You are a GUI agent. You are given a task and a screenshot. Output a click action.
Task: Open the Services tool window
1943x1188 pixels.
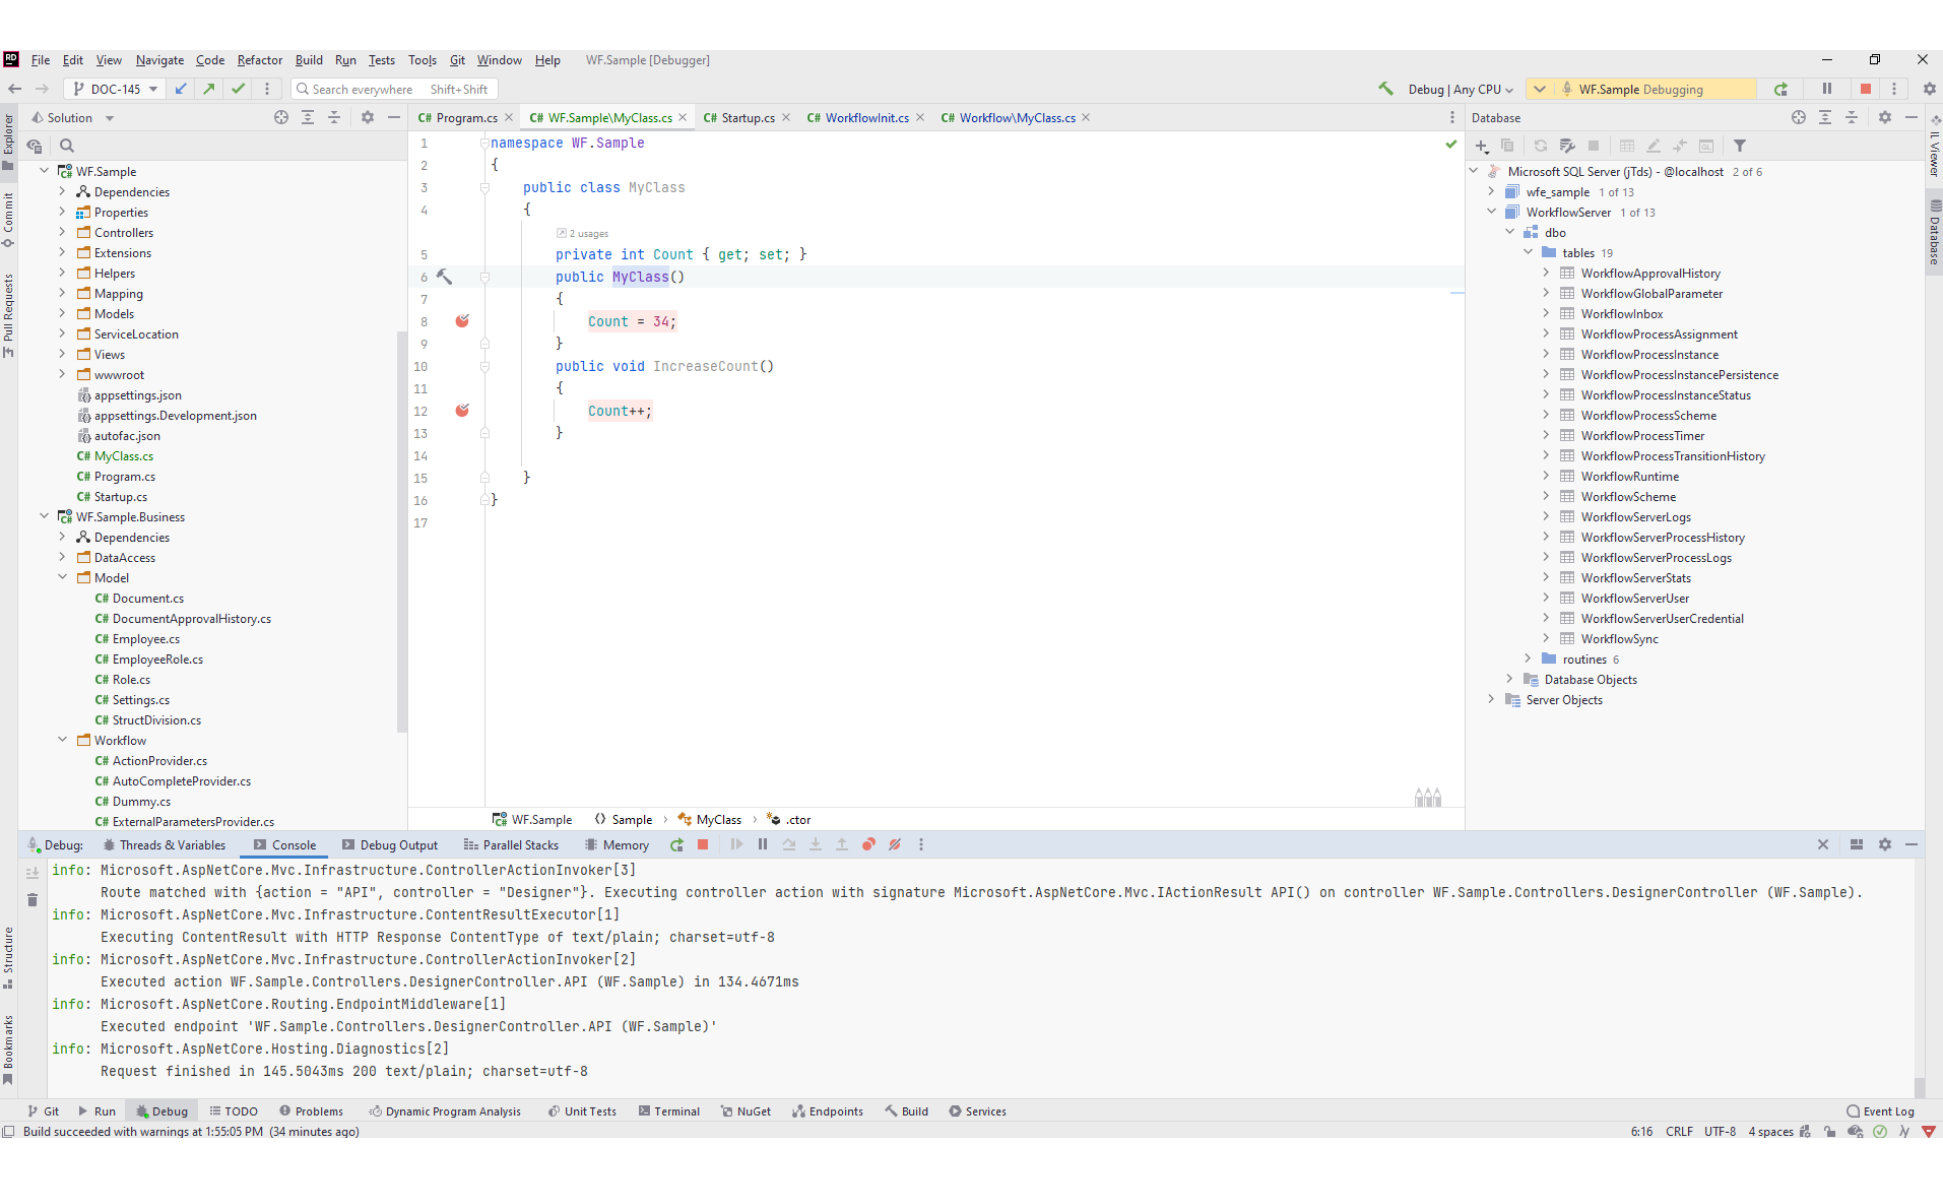click(977, 1111)
